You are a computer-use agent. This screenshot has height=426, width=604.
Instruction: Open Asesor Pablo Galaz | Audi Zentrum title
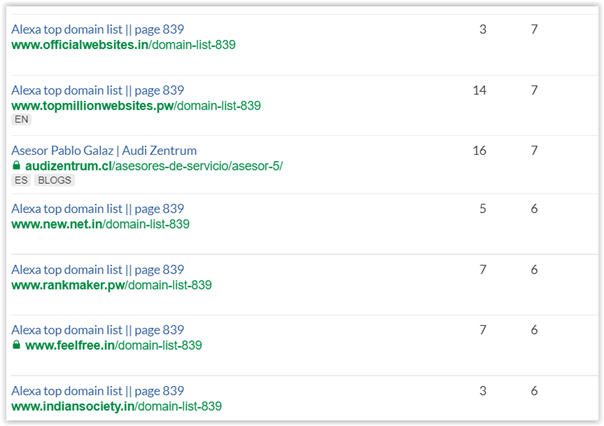pos(104,150)
